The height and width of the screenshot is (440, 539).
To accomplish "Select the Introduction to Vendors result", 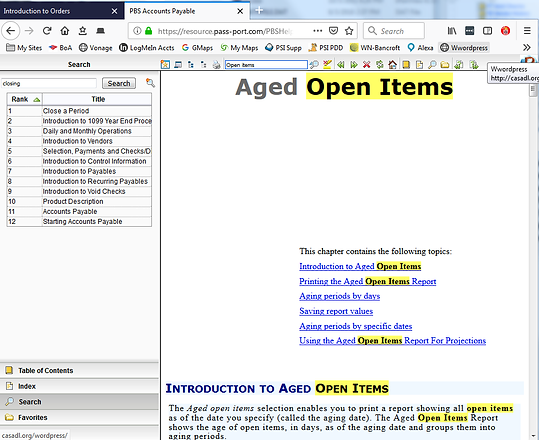I will pyautogui.click(x=79, y=141).
